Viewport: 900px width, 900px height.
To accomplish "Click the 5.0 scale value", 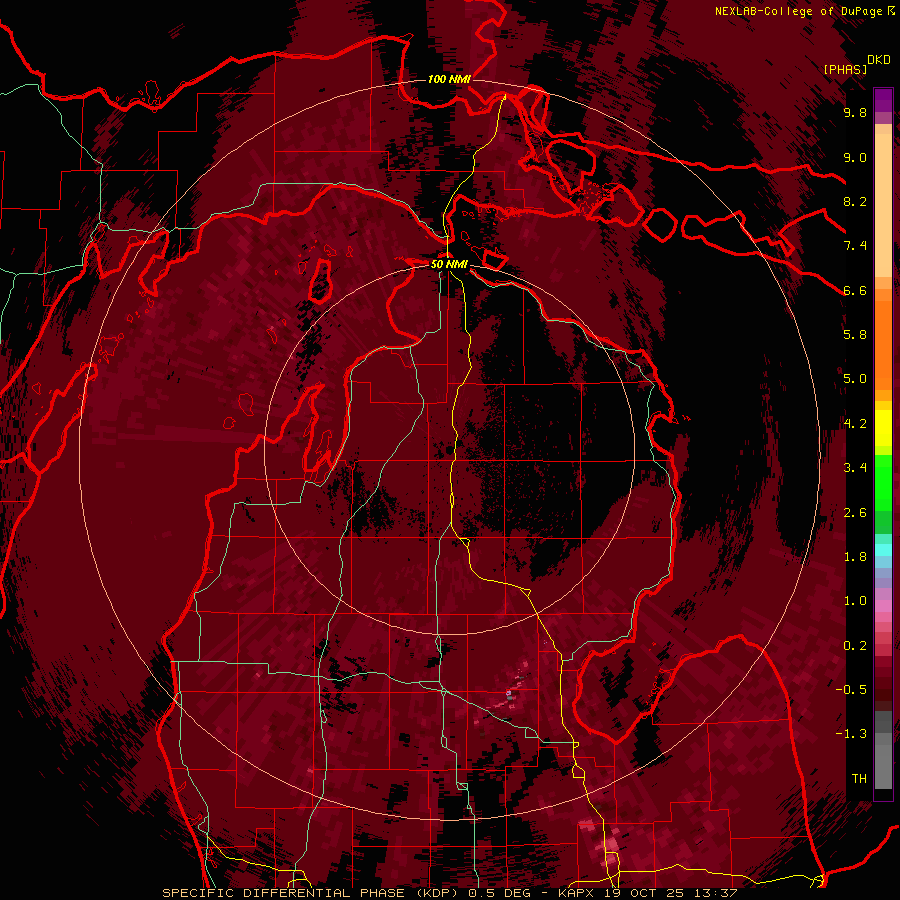I will (855, 379).
